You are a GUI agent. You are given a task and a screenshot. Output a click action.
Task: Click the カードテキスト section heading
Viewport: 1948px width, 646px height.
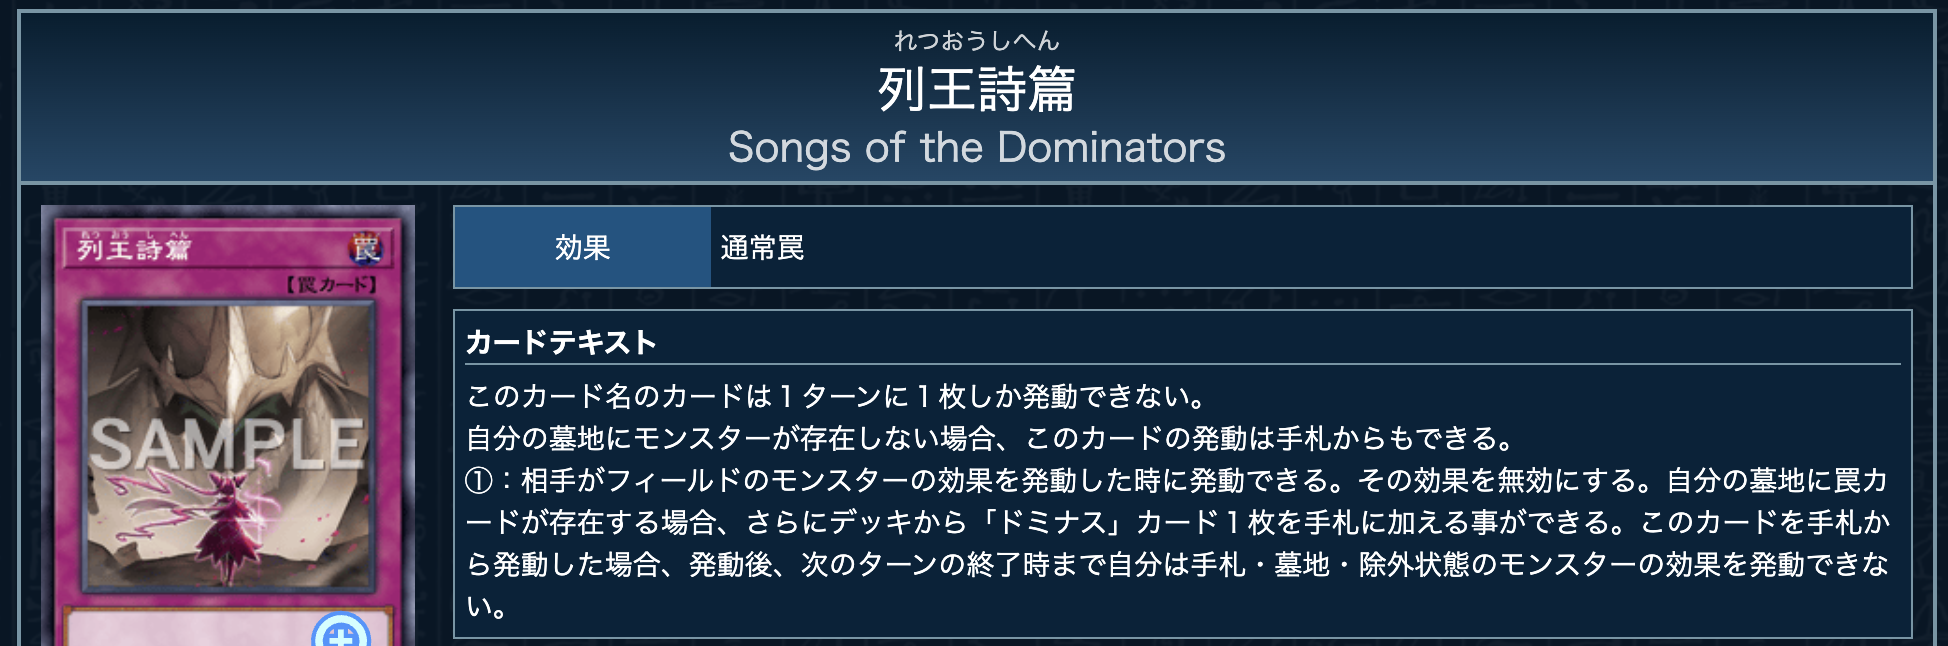pyautogui.click(x=561, y=343)
